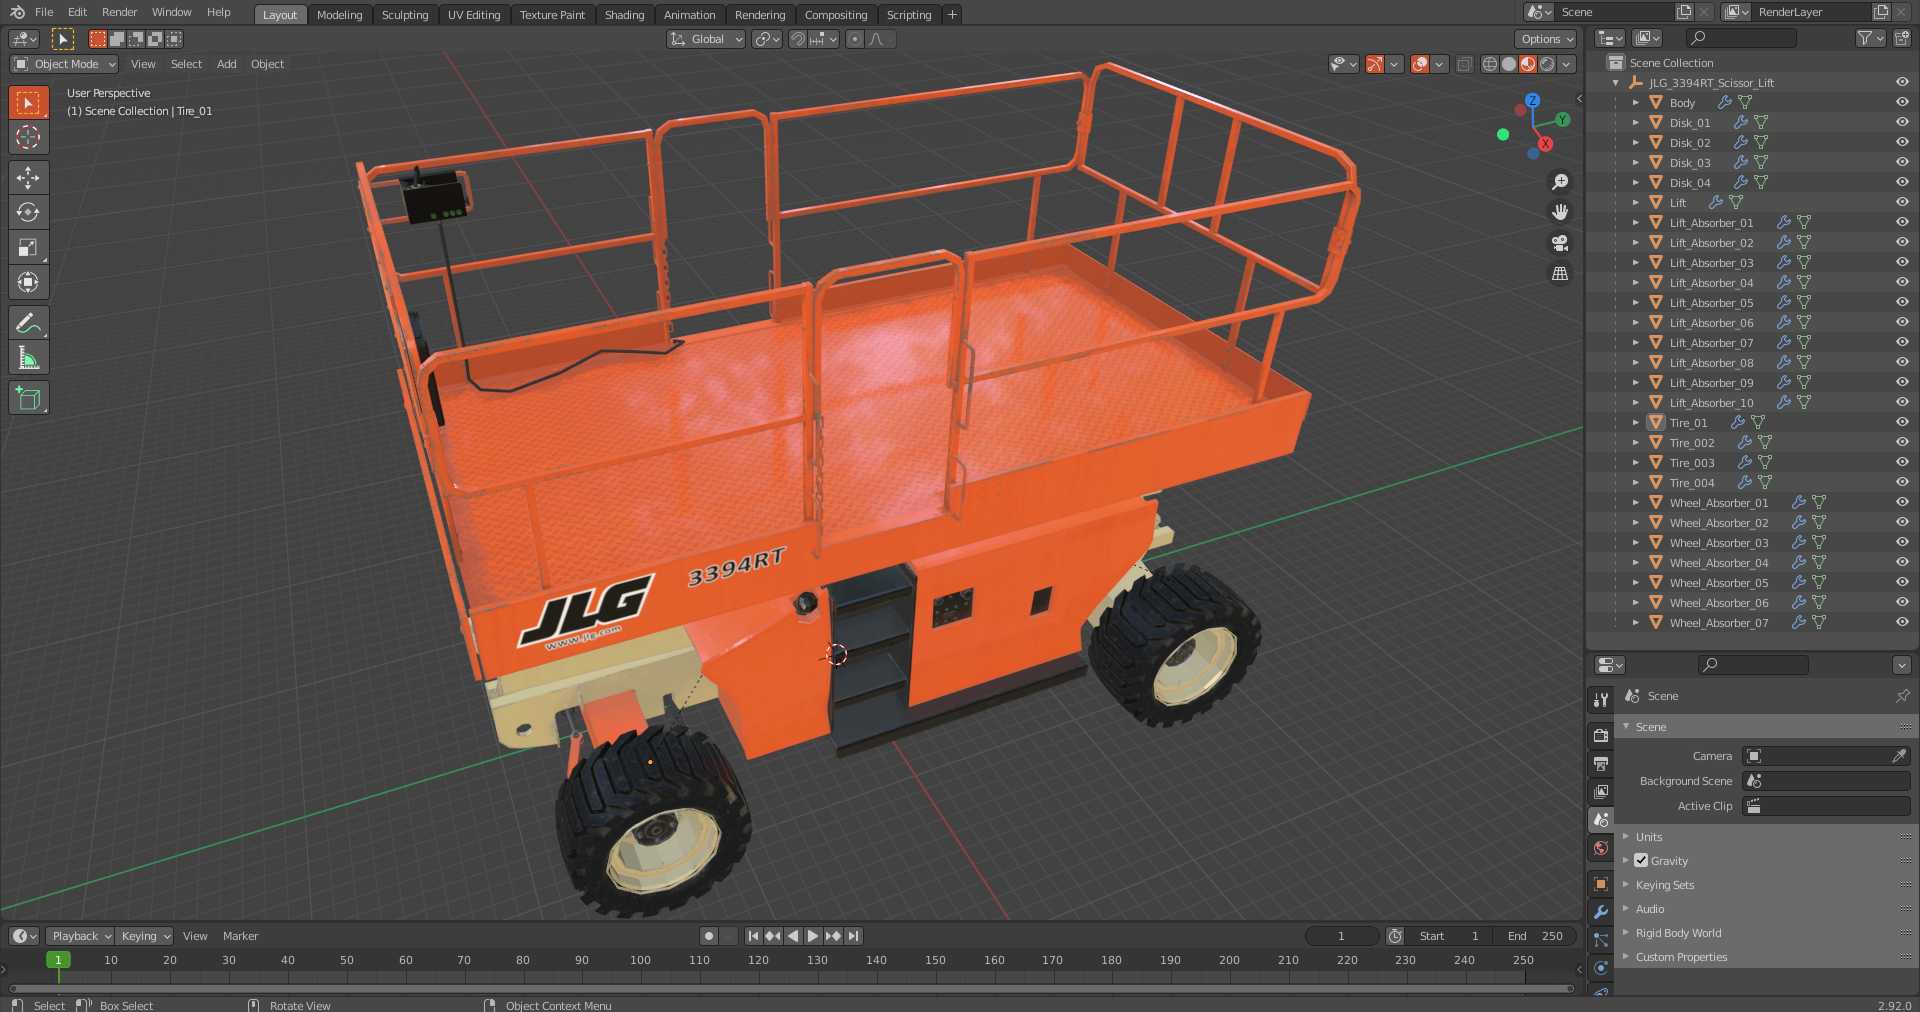
Task: Open Object properties tab
Action: click(x=1601, y=884)
